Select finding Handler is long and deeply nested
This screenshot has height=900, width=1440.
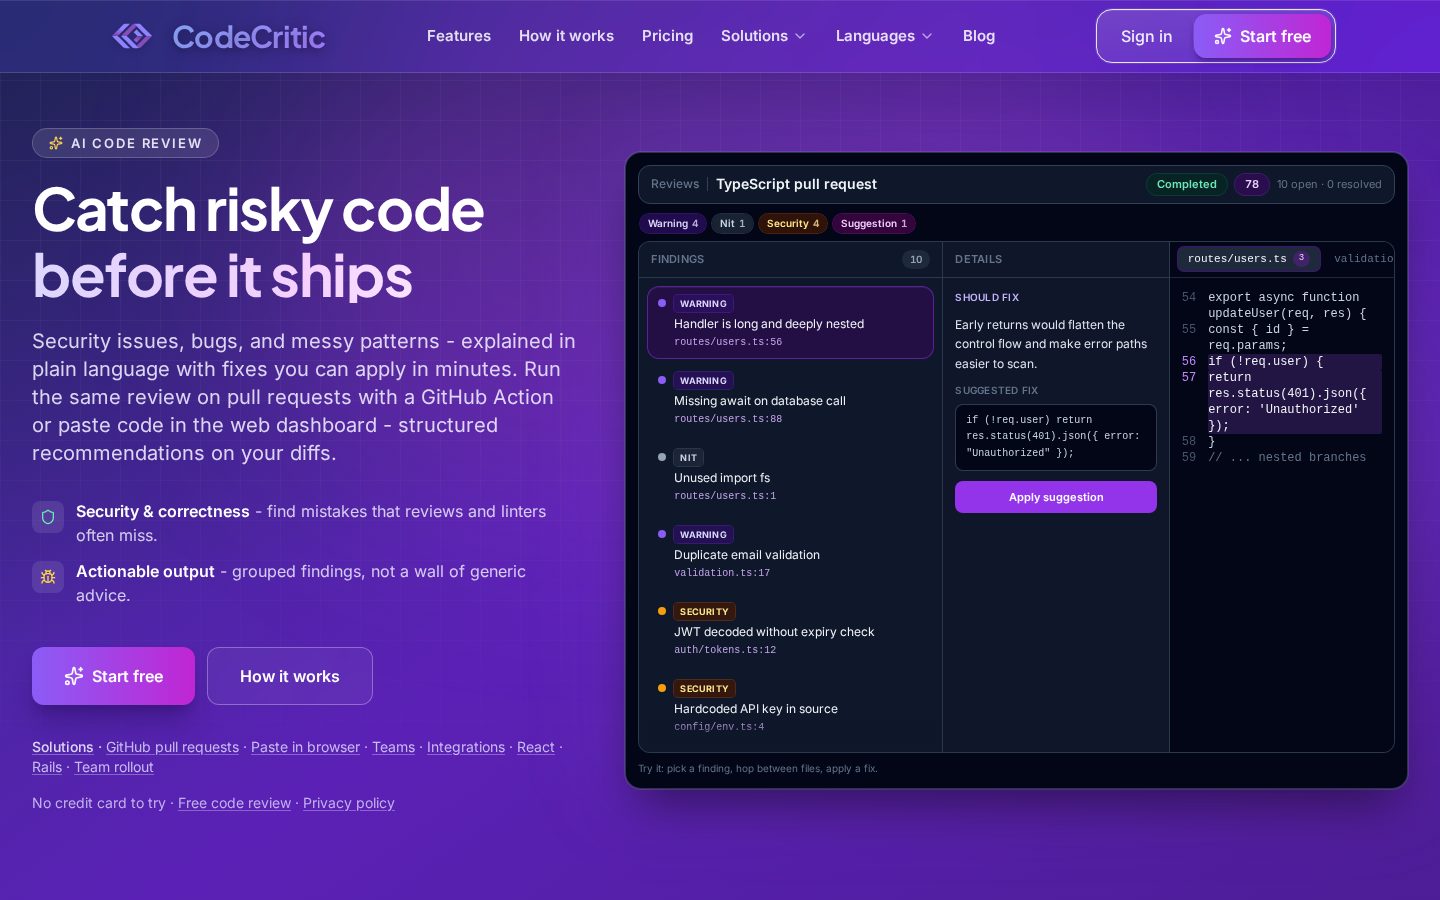[790, 322]
